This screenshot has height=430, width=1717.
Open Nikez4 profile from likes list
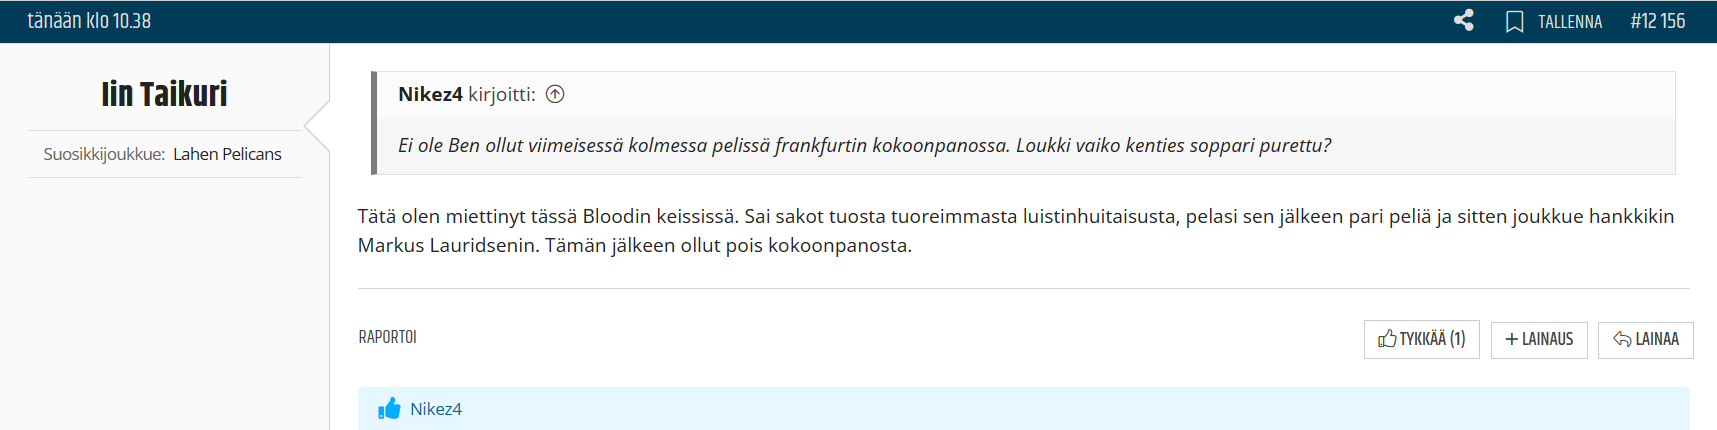pyautogui.click(x=436, y=409)
